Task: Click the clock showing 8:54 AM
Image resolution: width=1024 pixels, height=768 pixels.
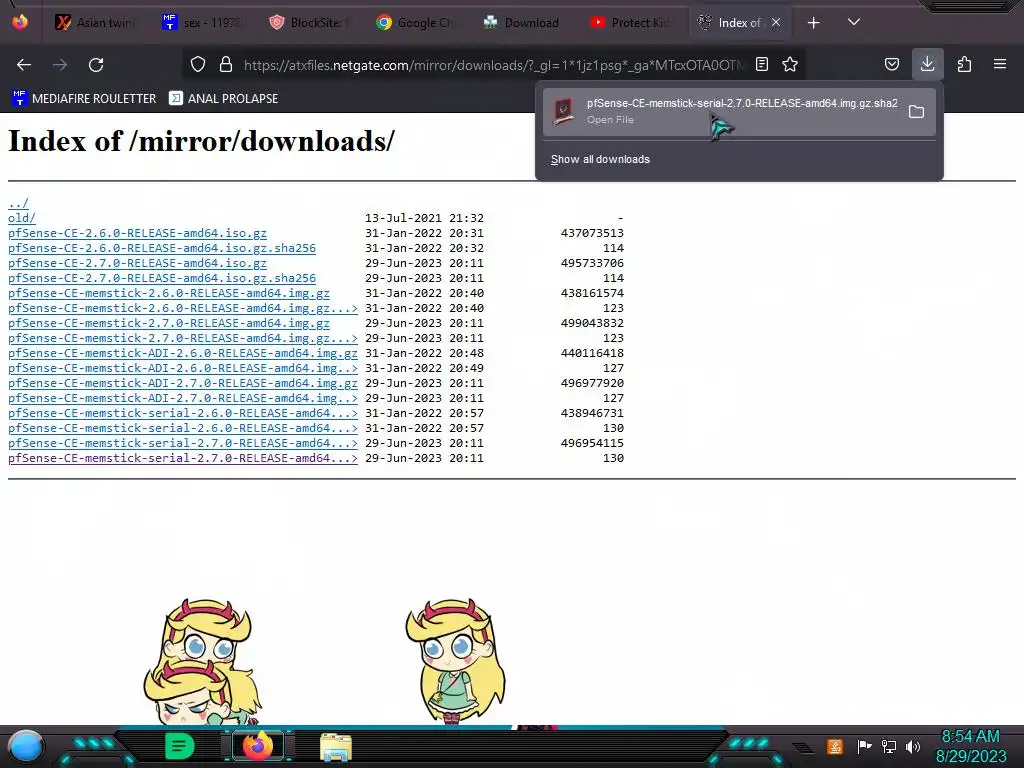Action: (x=970, y=737)
